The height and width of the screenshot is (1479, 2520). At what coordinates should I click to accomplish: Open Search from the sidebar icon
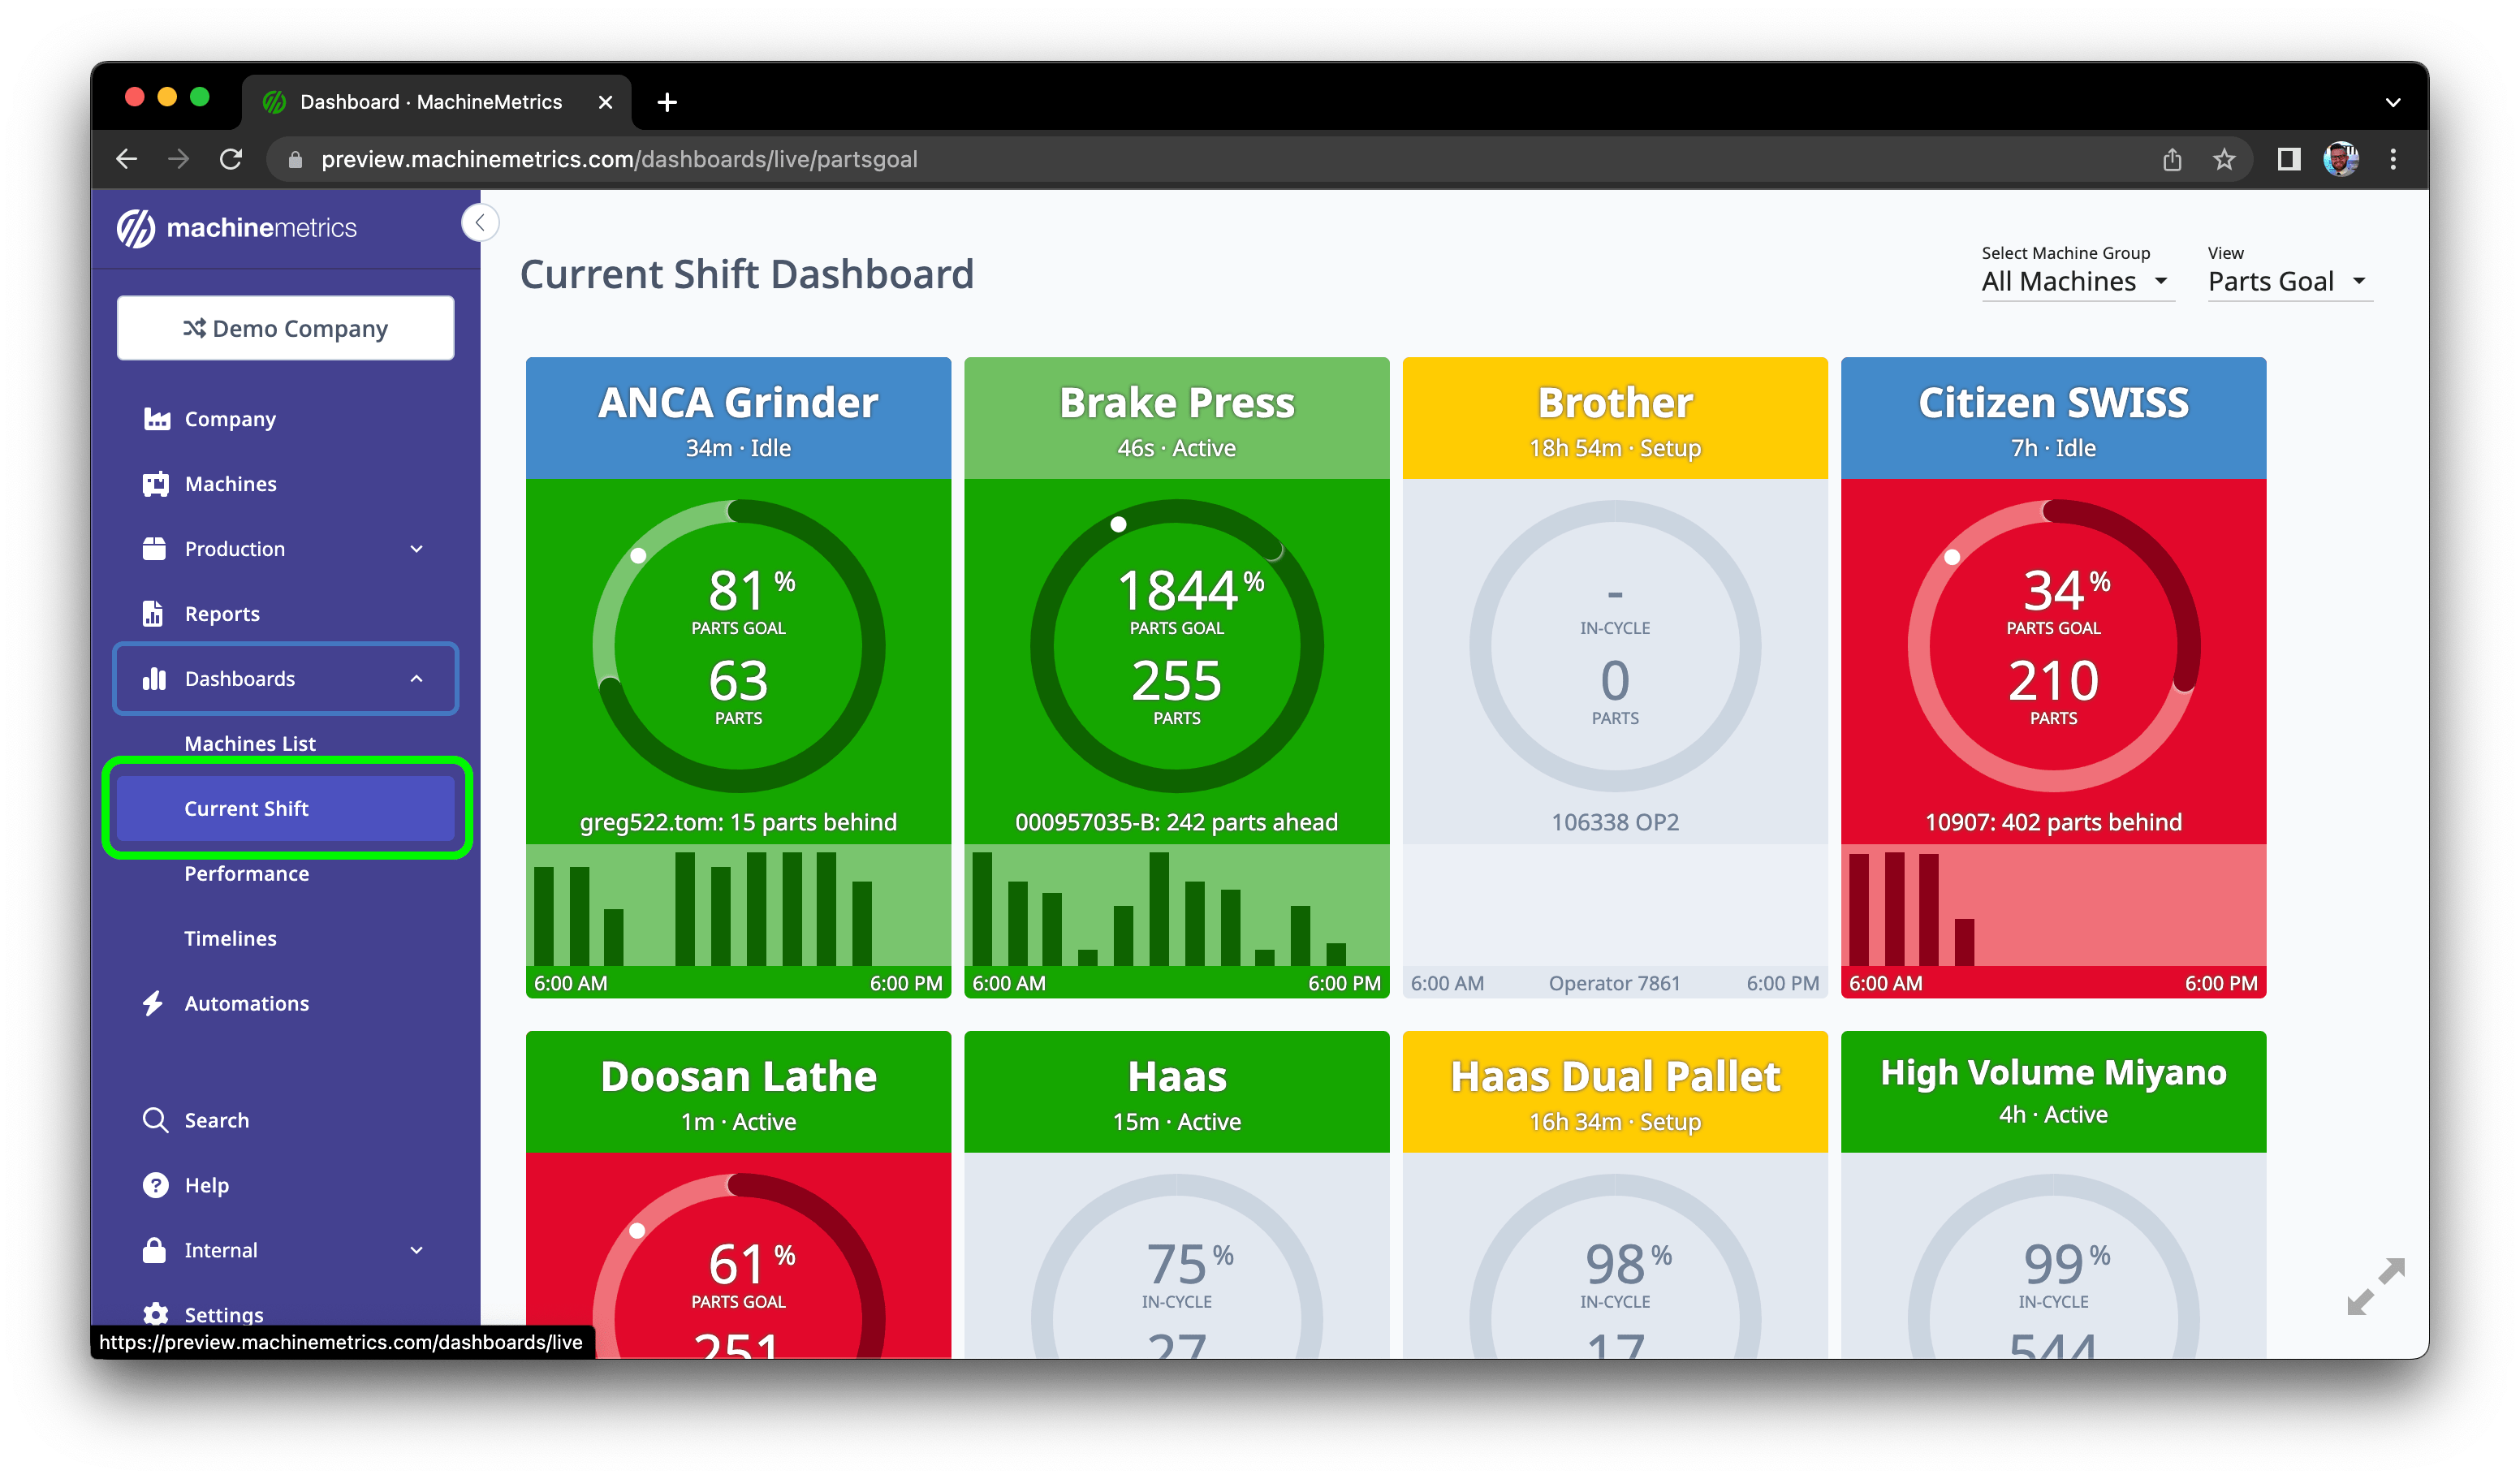155,1120
